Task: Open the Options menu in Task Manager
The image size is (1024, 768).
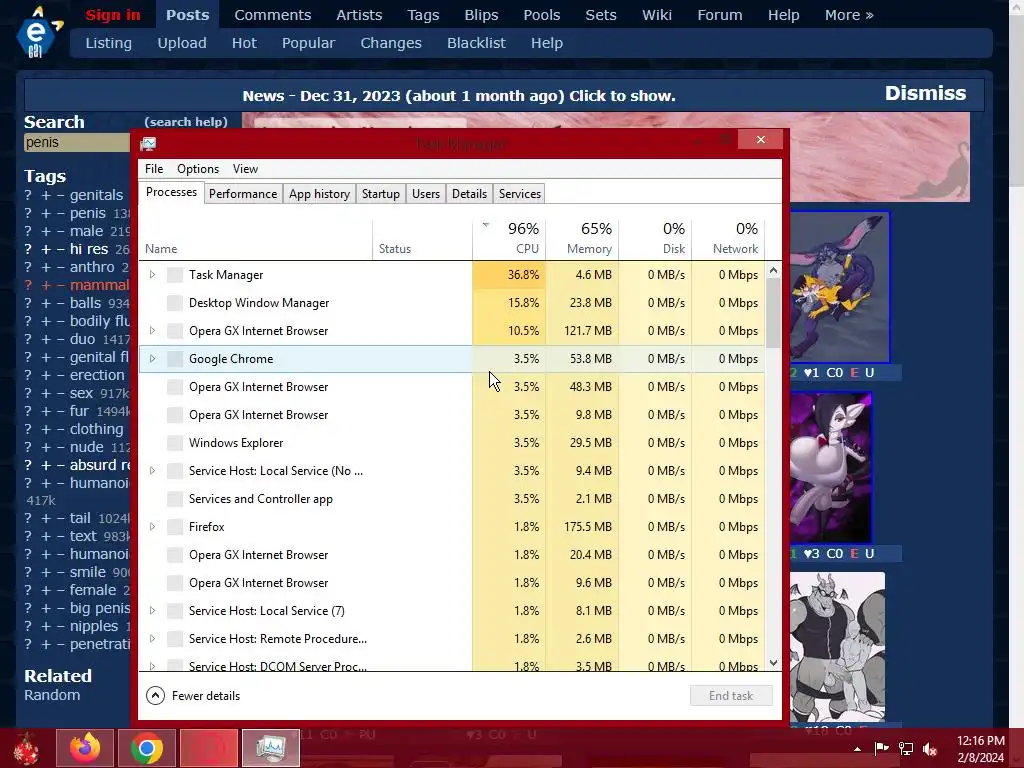Action: click(198, 168)
